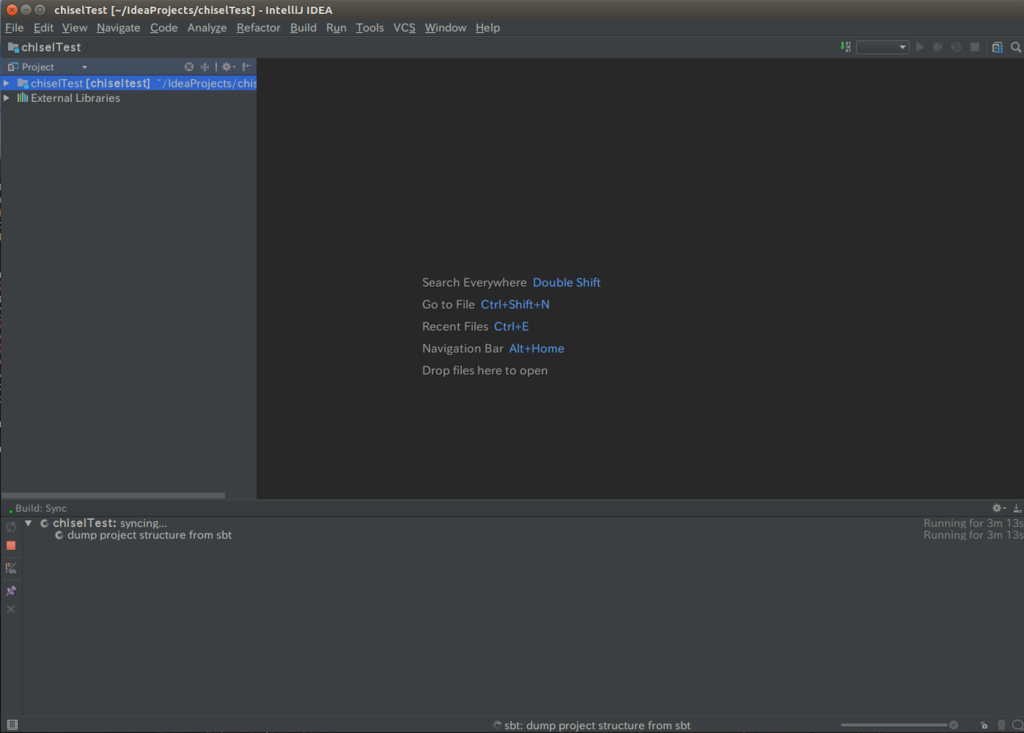
Task: Click horizontal scrollbar of Project panel
Action: click(x=114, y=495)
